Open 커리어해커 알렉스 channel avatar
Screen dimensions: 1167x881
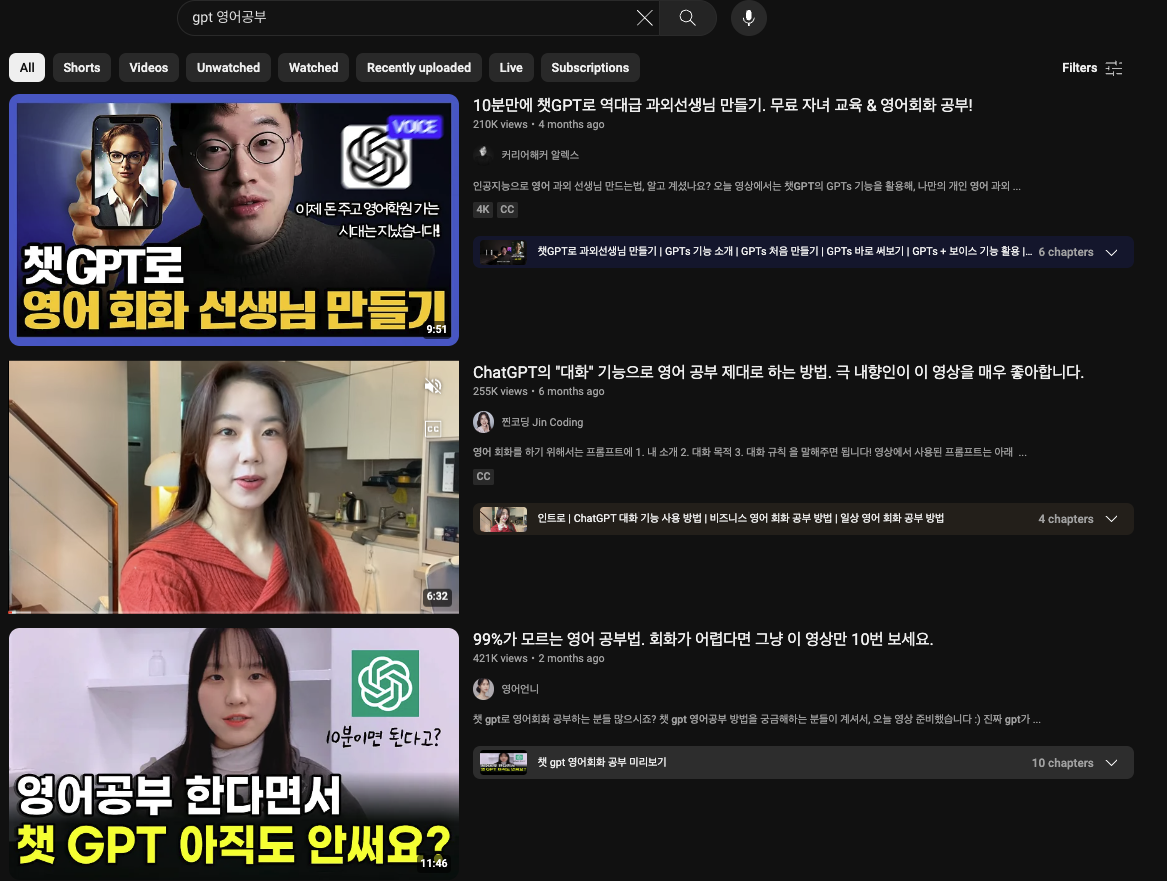(x=483, y=154)
